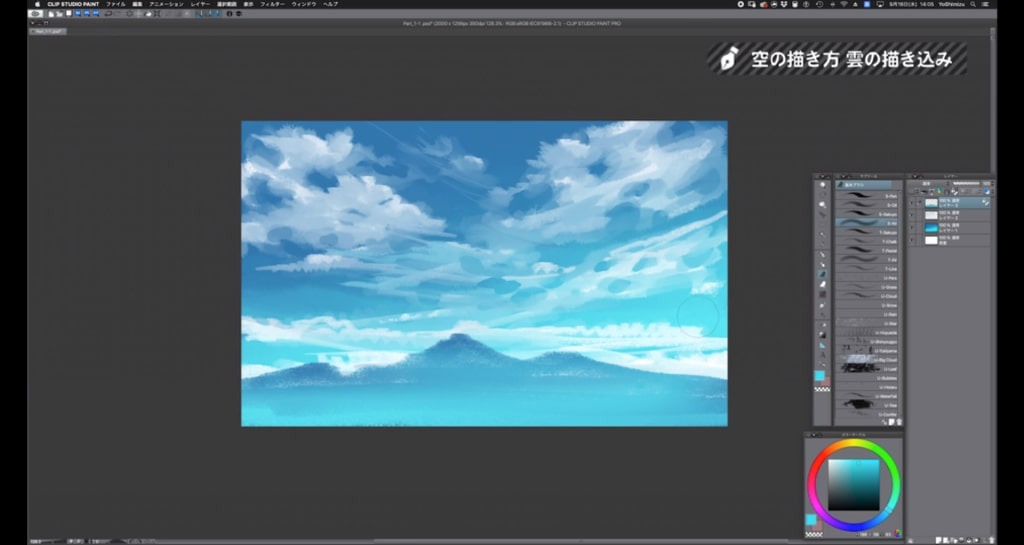The height and width of the screenshot is (545, 1024).
Task: Select transparent color in the Color Wheel palette
Action: point(814,535)
